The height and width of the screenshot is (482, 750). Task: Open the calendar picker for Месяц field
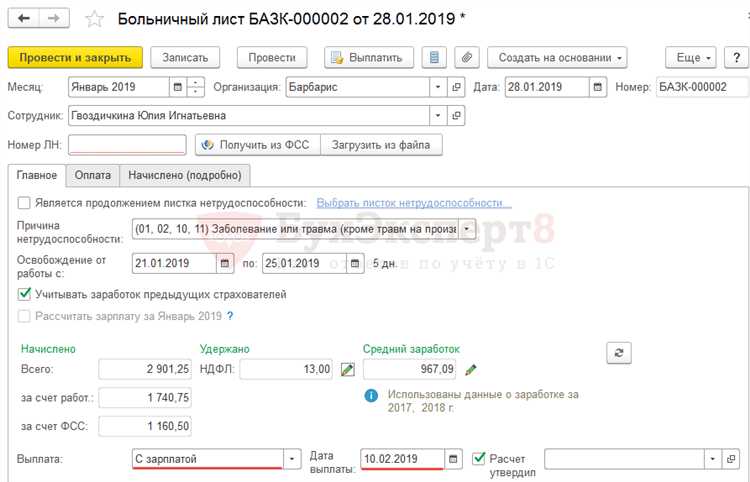point(177,88)
